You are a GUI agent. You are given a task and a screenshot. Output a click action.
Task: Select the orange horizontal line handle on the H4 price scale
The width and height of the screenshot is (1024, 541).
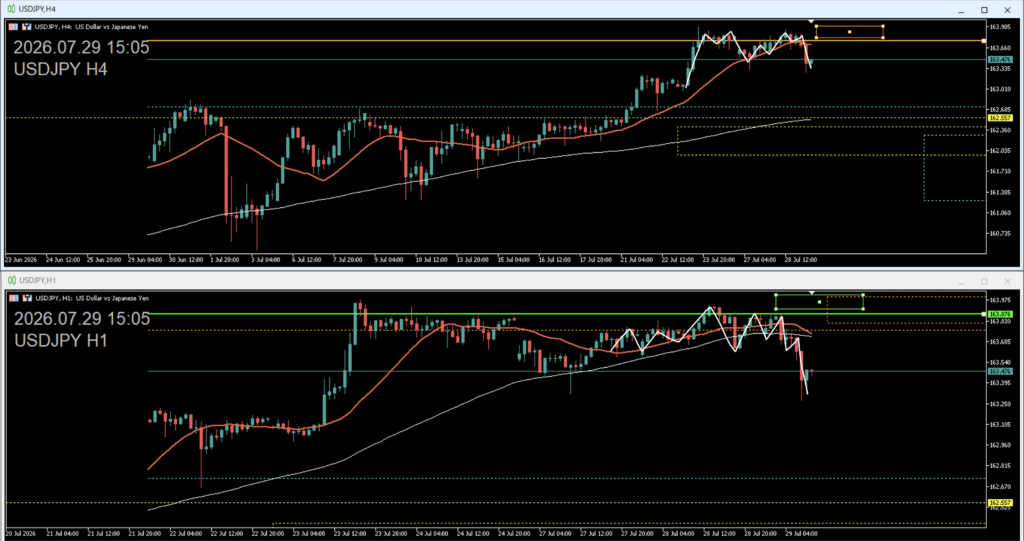[x=984, y=41]
